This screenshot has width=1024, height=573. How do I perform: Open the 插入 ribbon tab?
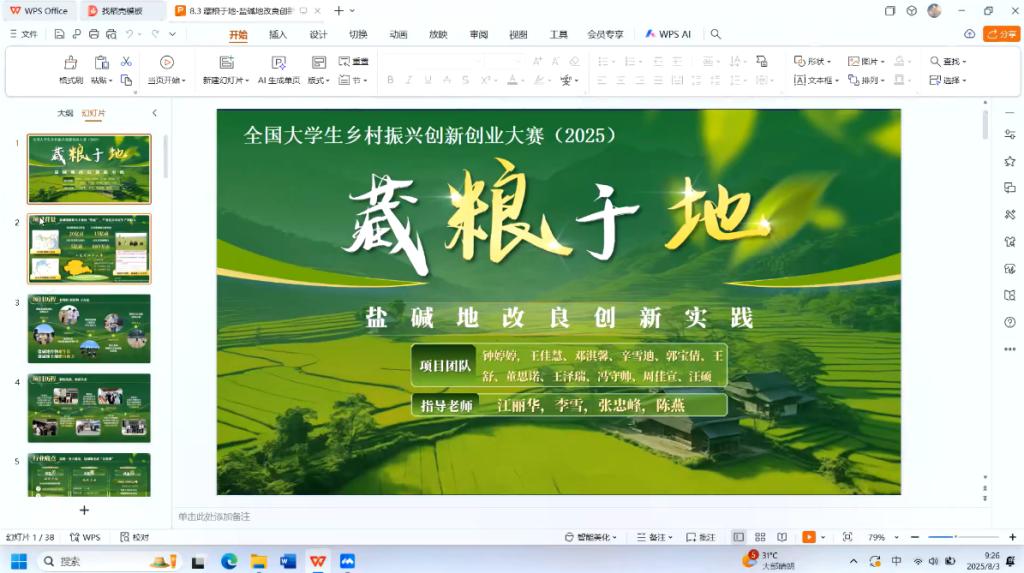pyautogui.click(x=278, y=34)
